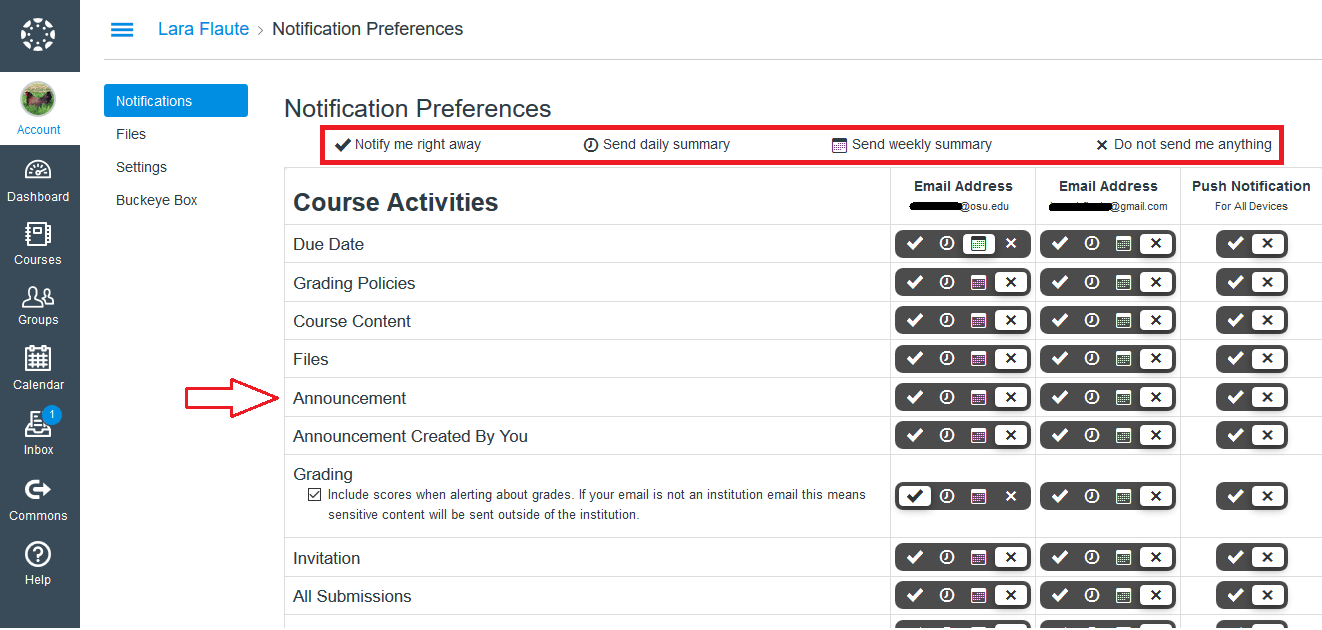Open Commons in the sidebar
Viewport: 1322px width, 630px height.
38,498
